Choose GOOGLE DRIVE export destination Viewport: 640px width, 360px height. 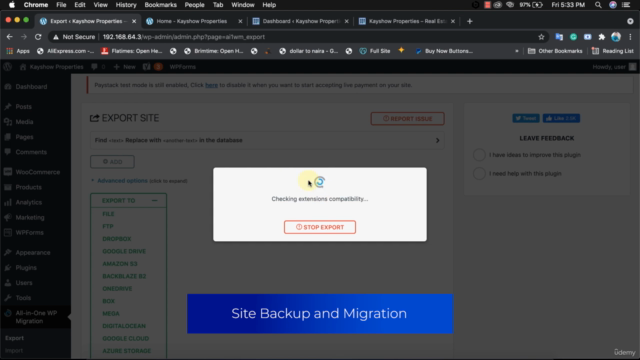click(124, 251)
